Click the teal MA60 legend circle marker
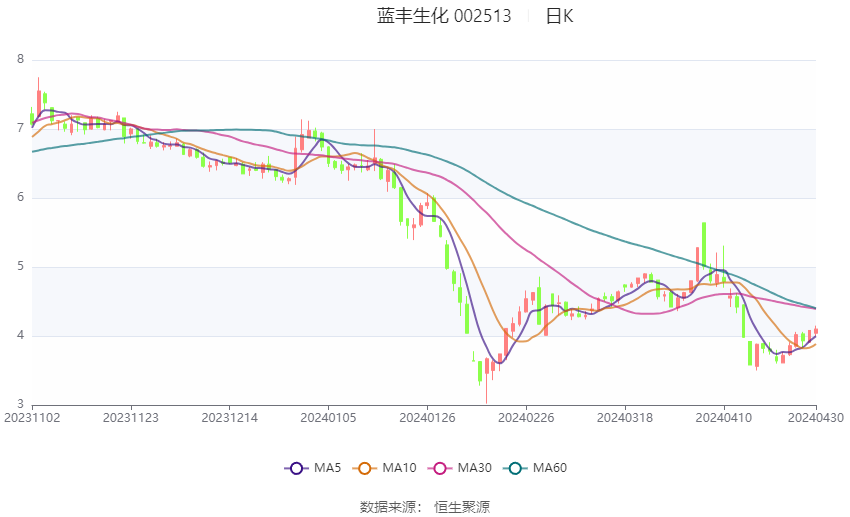This screenshot has width=850, height=517. pyautogui.click(x=516, y=468)
